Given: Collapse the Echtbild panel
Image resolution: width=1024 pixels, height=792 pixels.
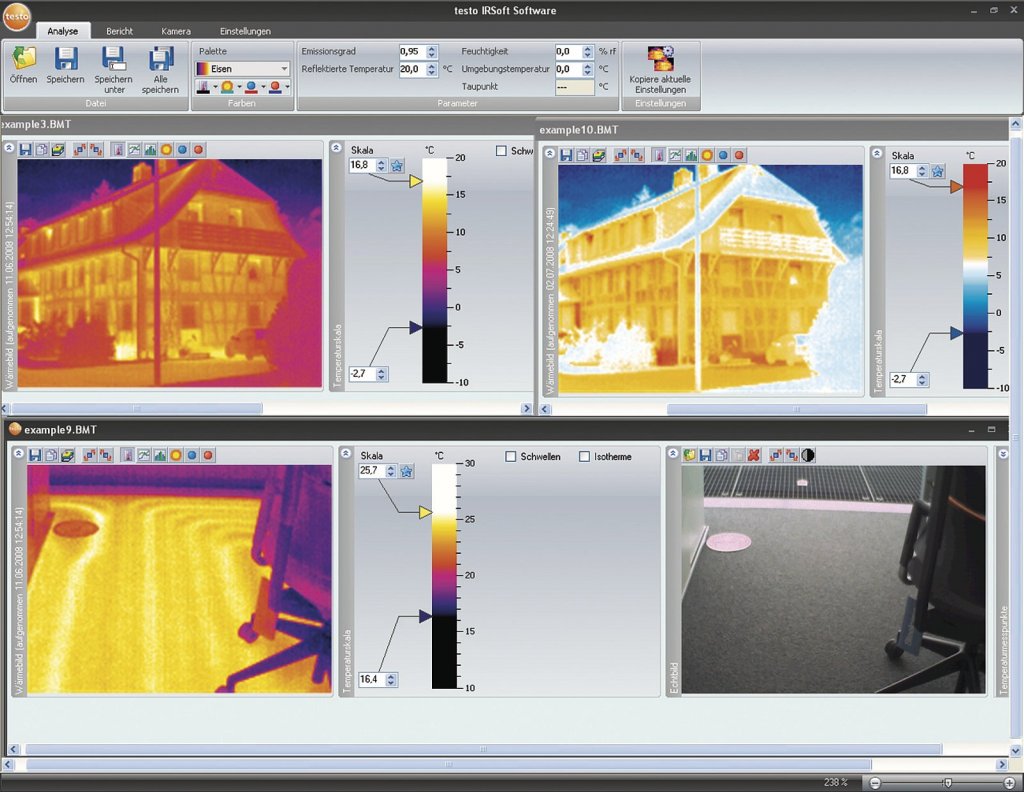Looking at the screenshot, I should [673, 453].
